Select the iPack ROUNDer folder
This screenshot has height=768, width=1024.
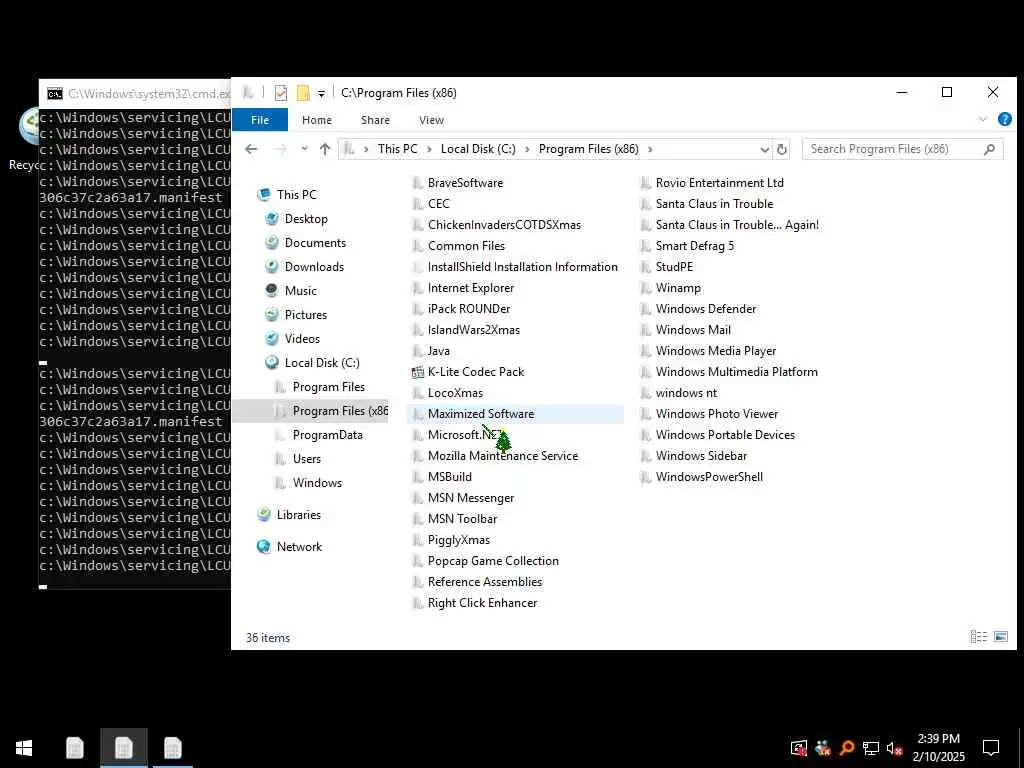click(x=469, y=309)
